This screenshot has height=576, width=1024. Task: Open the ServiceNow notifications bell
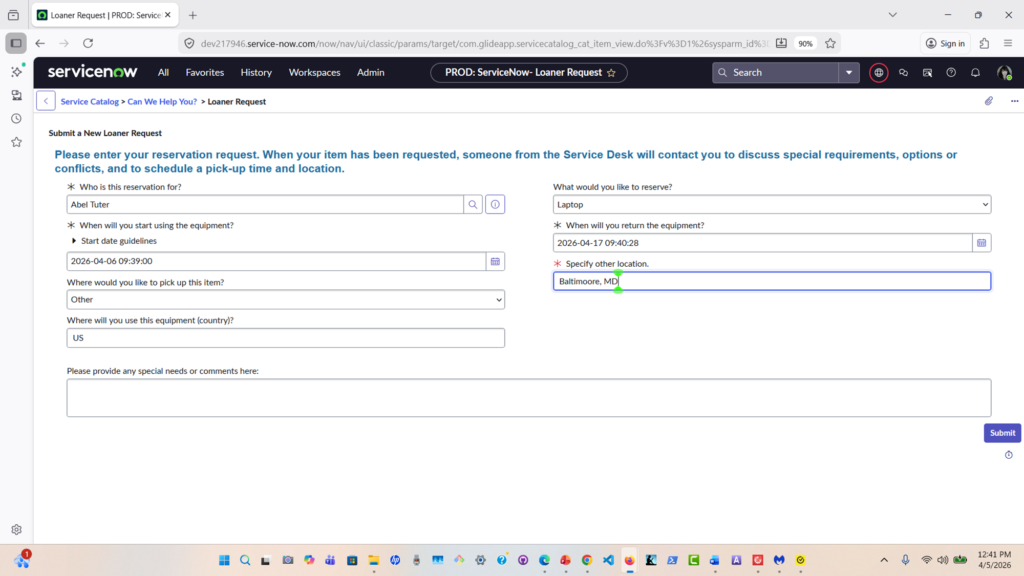click(975, 73)
